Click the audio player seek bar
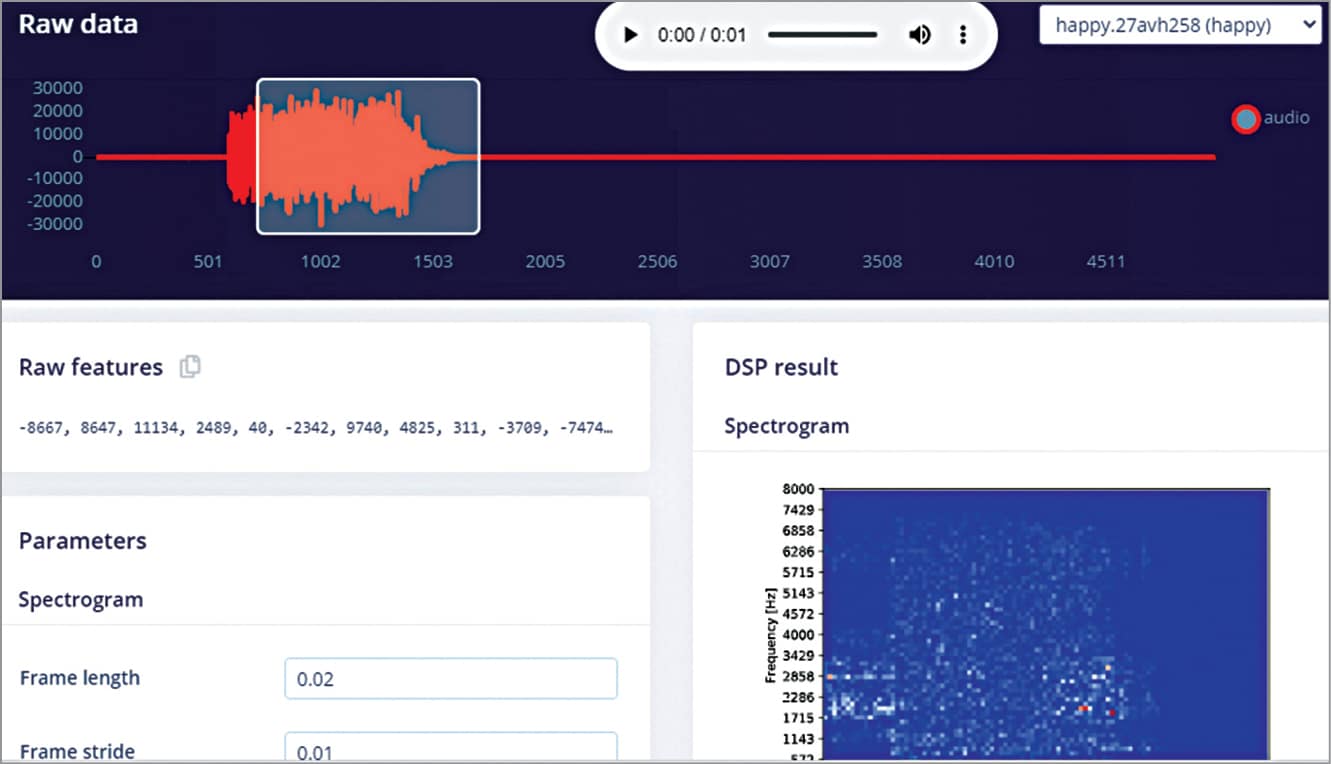Screen dimensions: 1331x764 click(822, 35)
